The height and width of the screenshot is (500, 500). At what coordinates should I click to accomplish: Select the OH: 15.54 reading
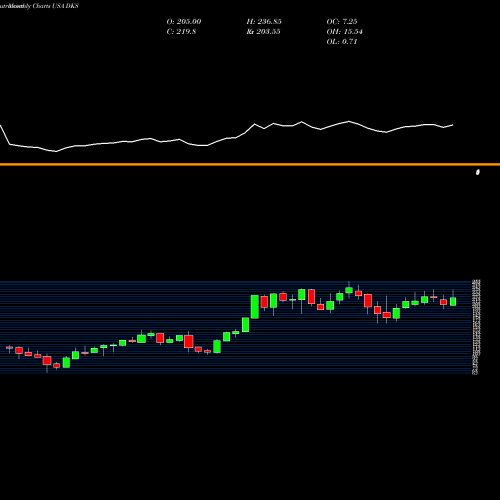pos(344,32)
